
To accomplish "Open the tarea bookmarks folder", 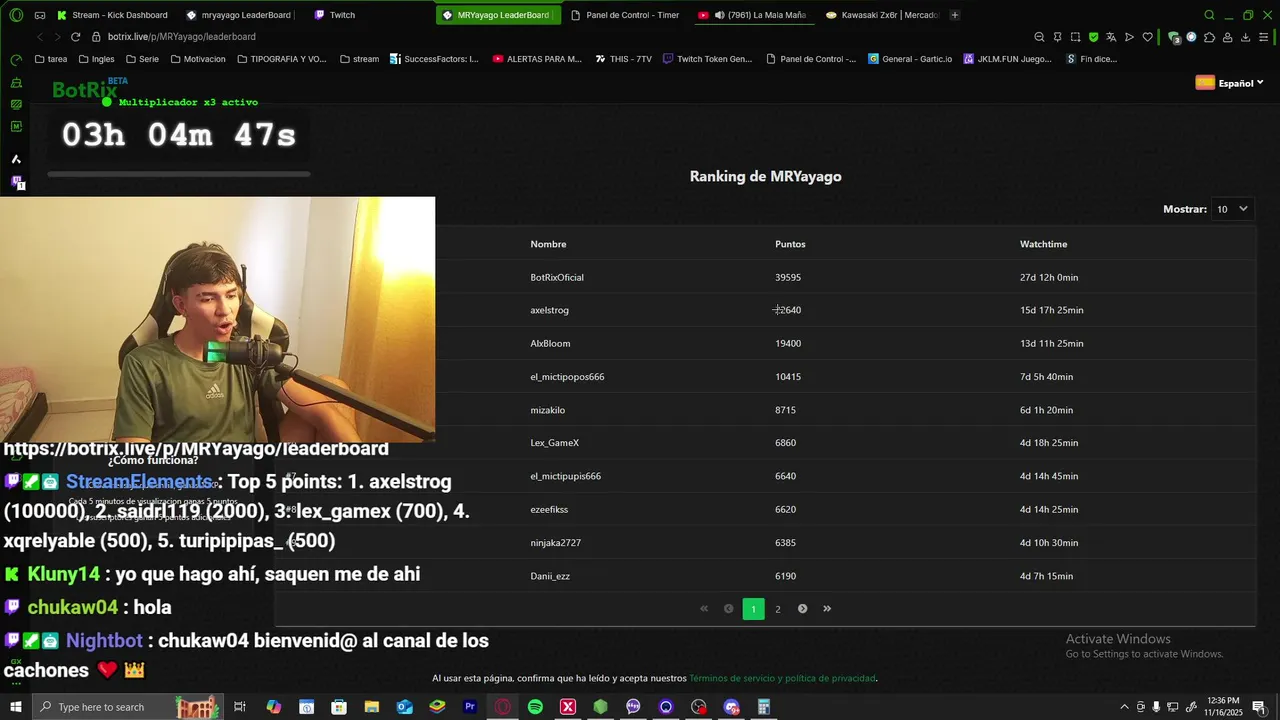I will [51, 59].
